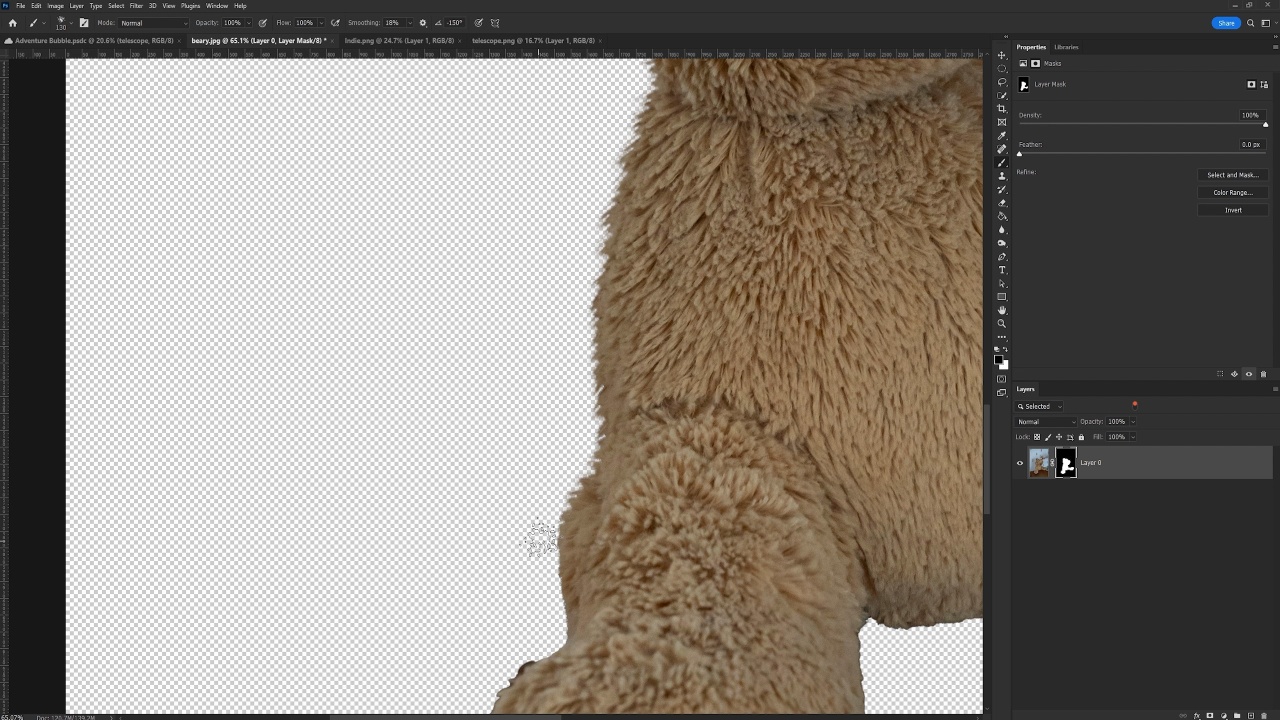The image size is (1280, 720).
Task: Select the Crop tool
Action: point(1002,109)
